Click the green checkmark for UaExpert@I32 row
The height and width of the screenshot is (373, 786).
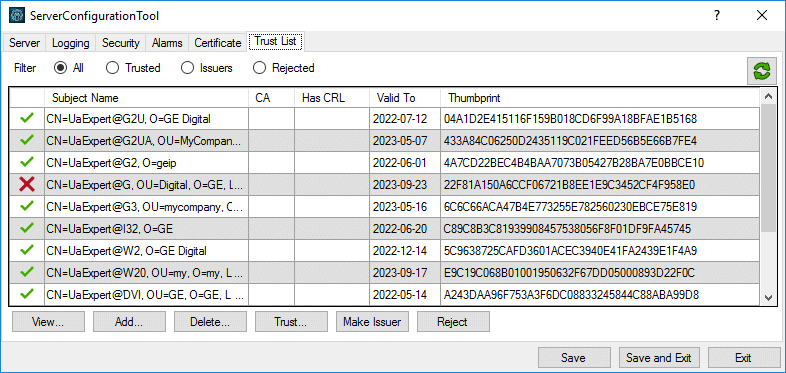click(x=27, y=228)
